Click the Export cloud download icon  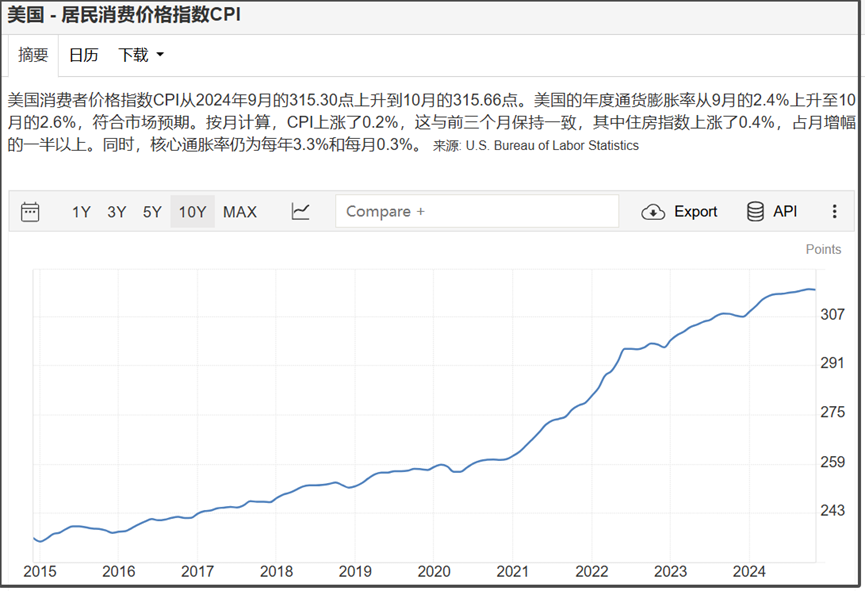click(653, 212)
